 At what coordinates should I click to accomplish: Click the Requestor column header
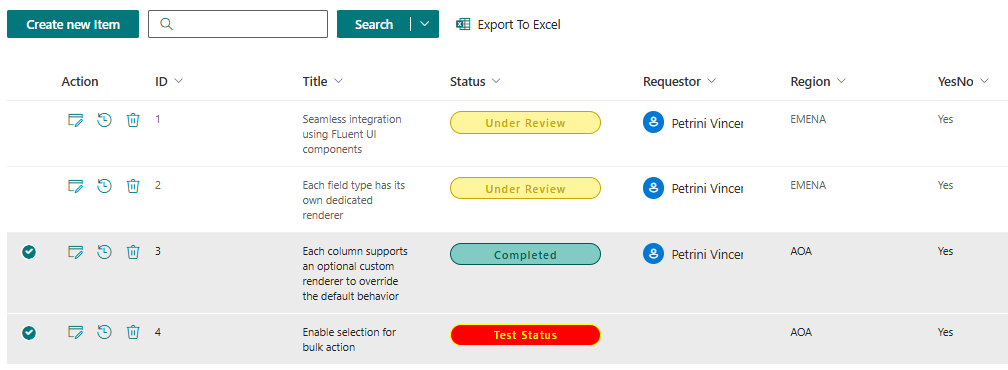click(x=679, y=82)
